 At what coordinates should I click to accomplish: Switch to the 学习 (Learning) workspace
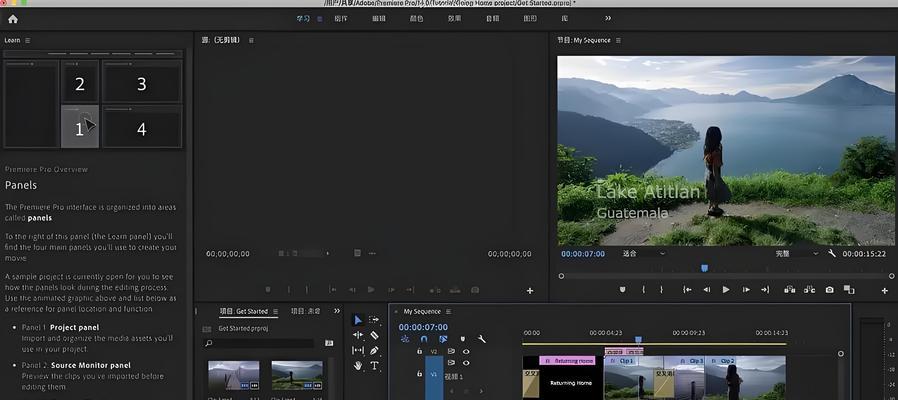coord(303,18)
